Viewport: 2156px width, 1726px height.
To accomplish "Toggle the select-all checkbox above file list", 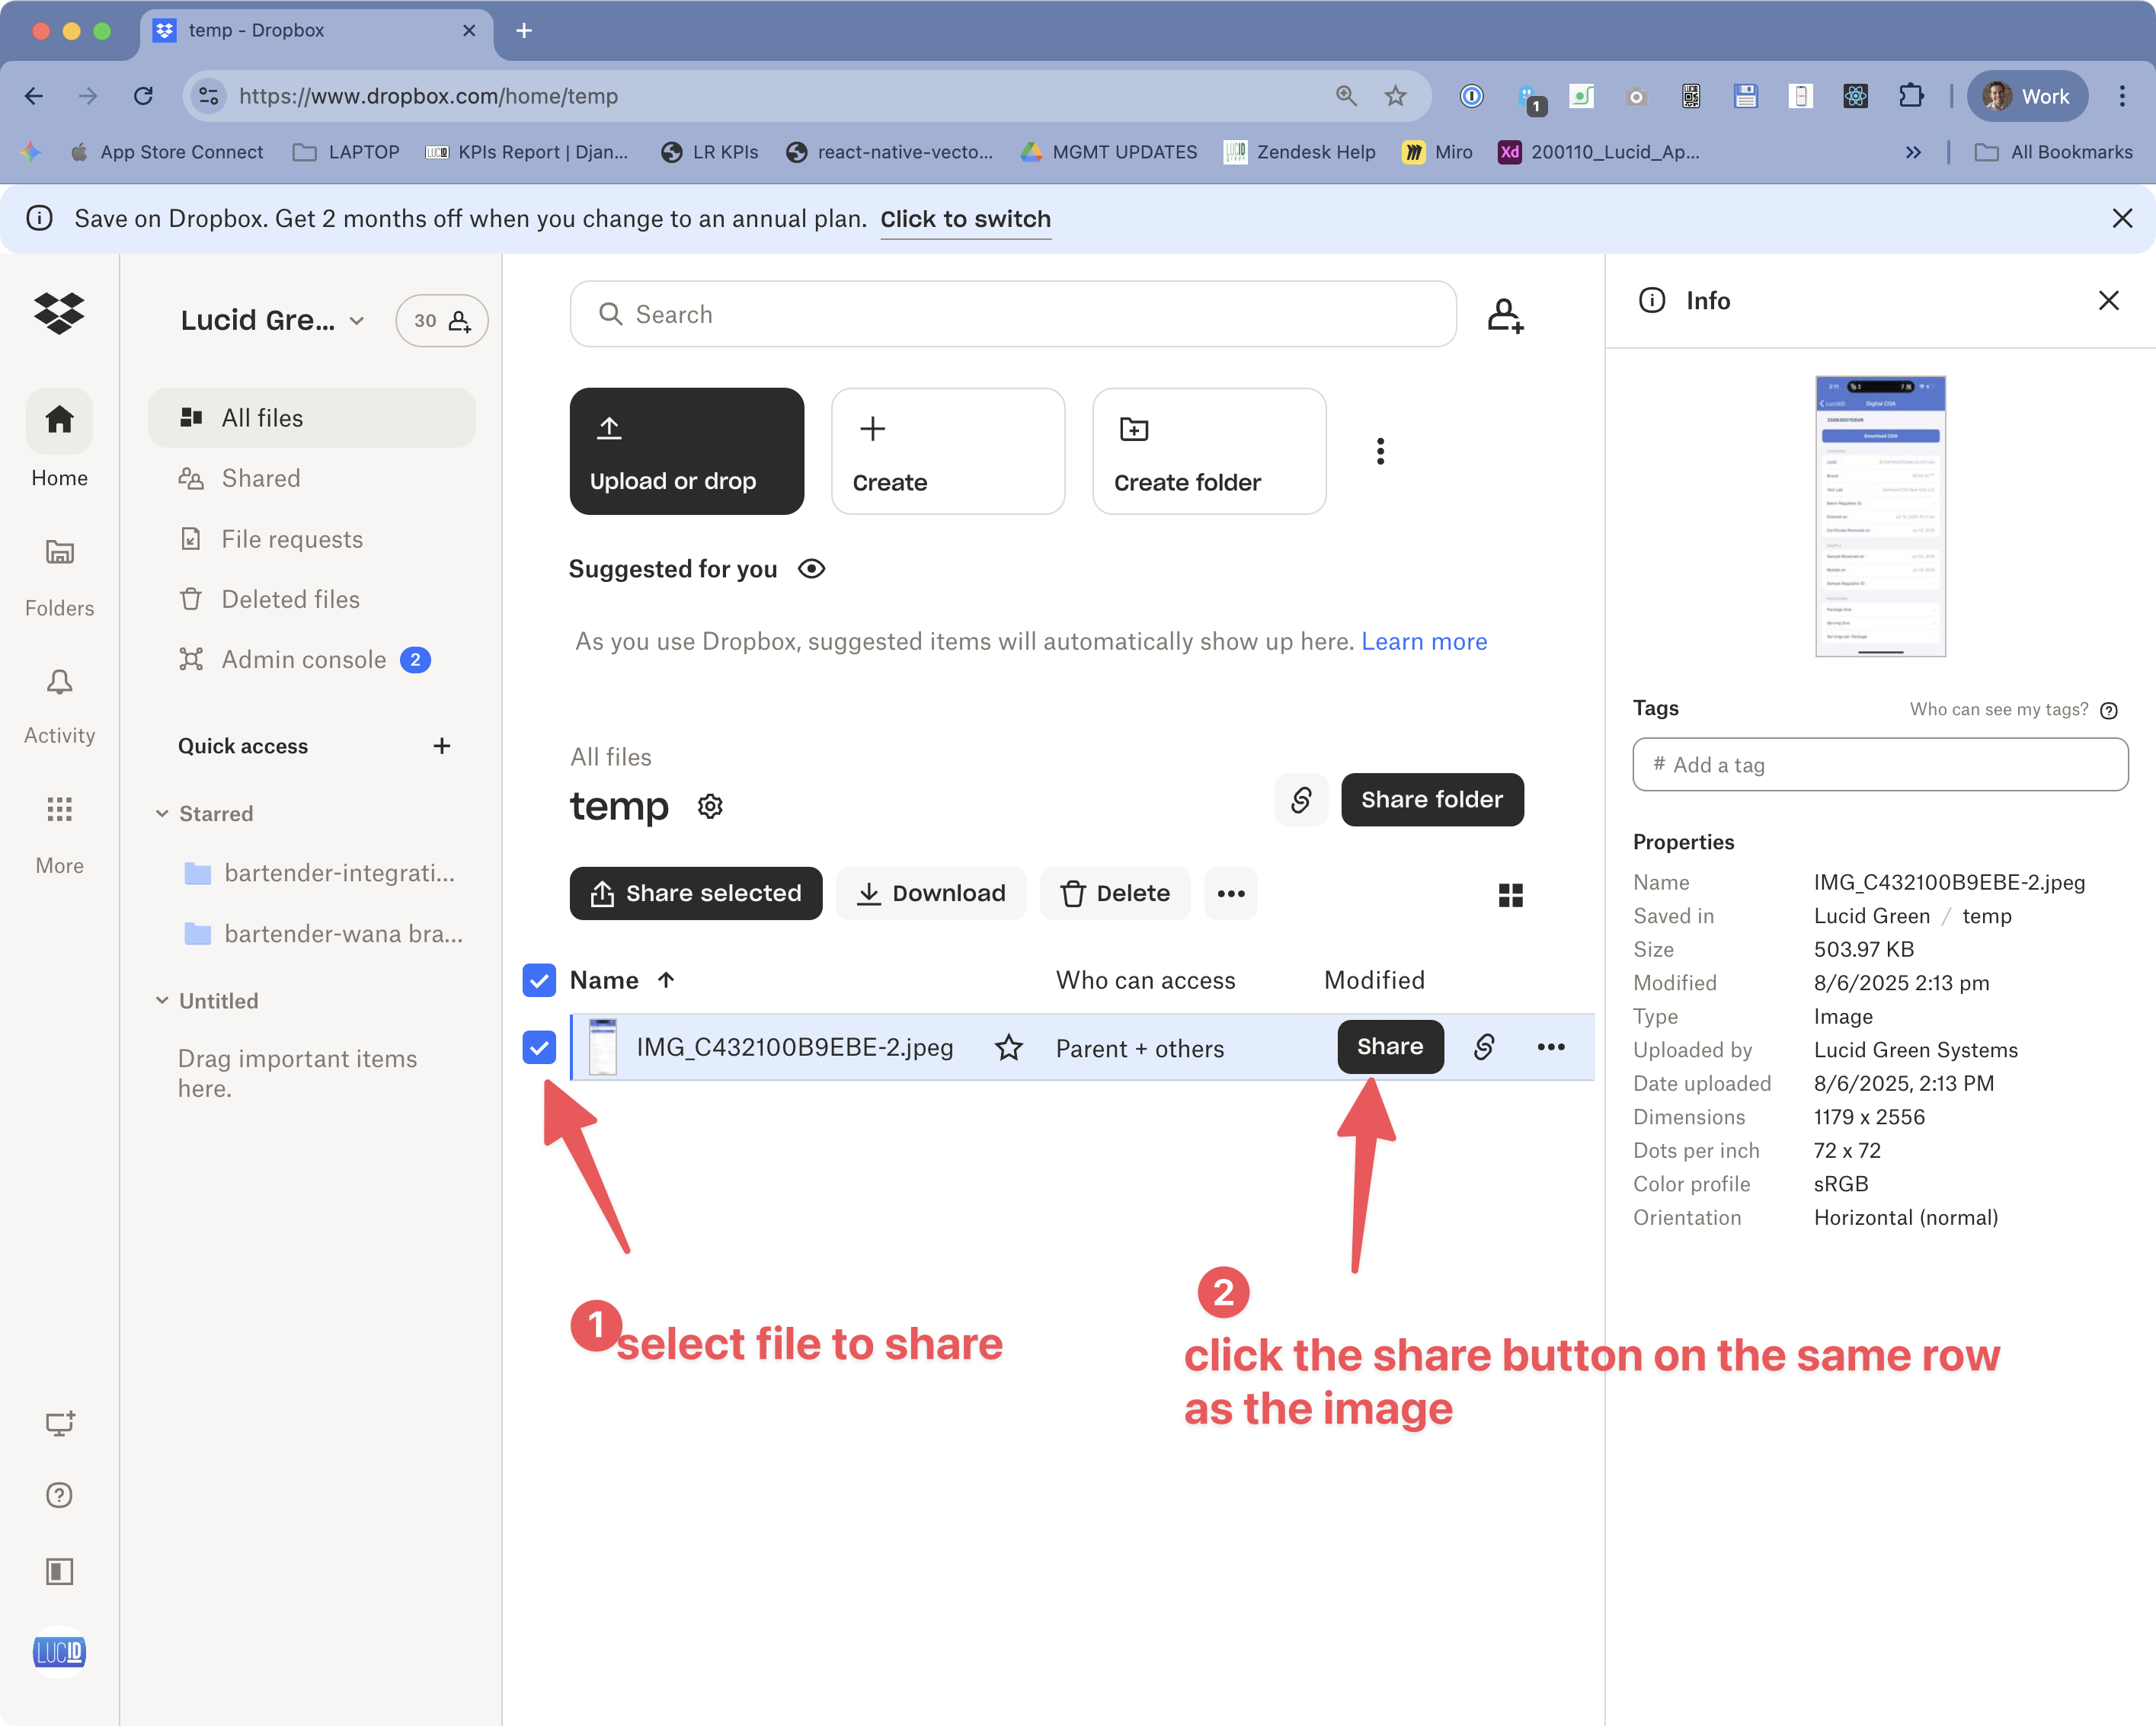I will tap(538, 980).
